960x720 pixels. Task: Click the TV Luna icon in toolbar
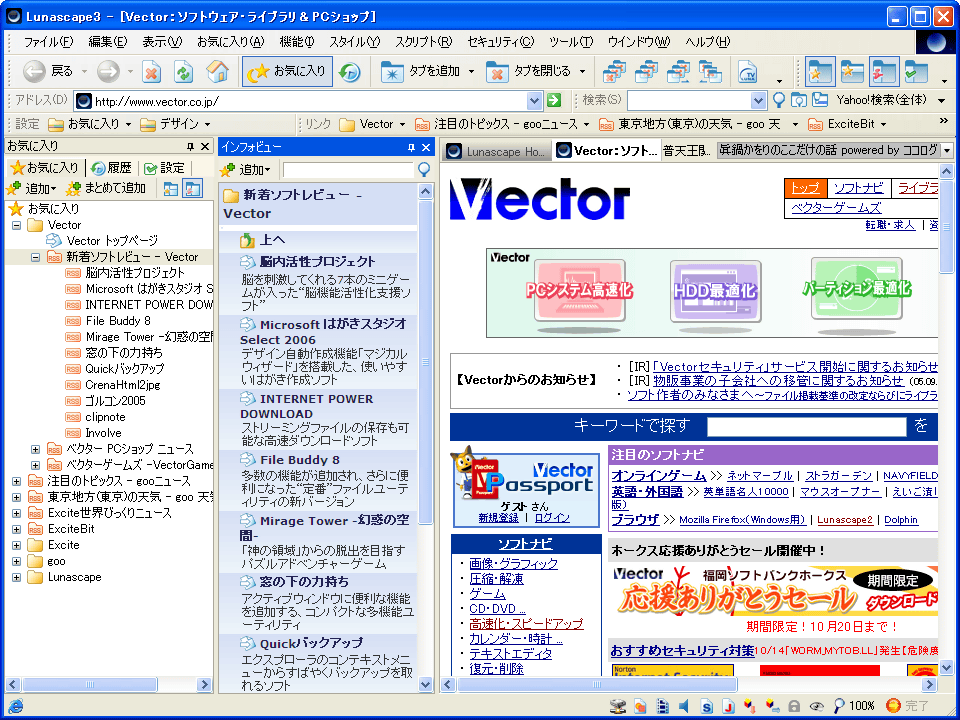click(x=748, y=72)
